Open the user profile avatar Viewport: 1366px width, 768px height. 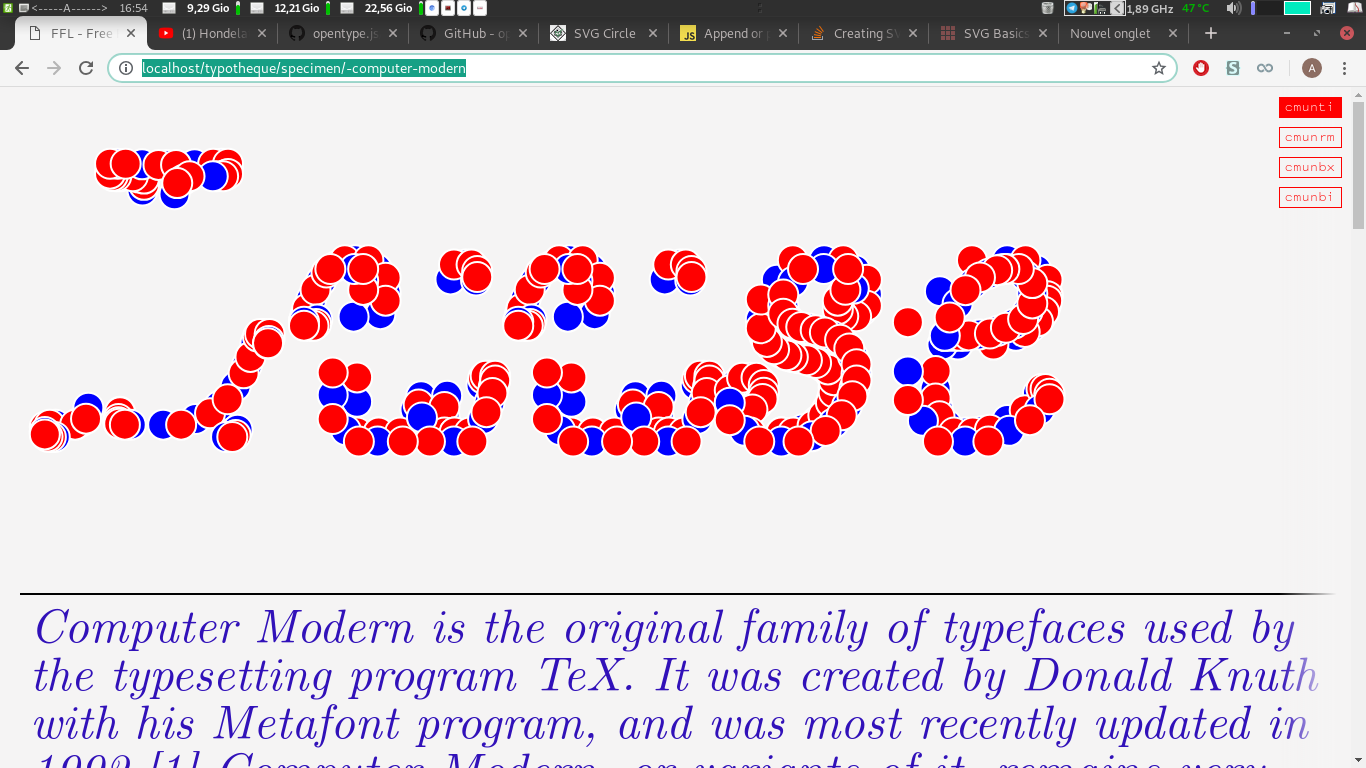tap(1312, 68)
